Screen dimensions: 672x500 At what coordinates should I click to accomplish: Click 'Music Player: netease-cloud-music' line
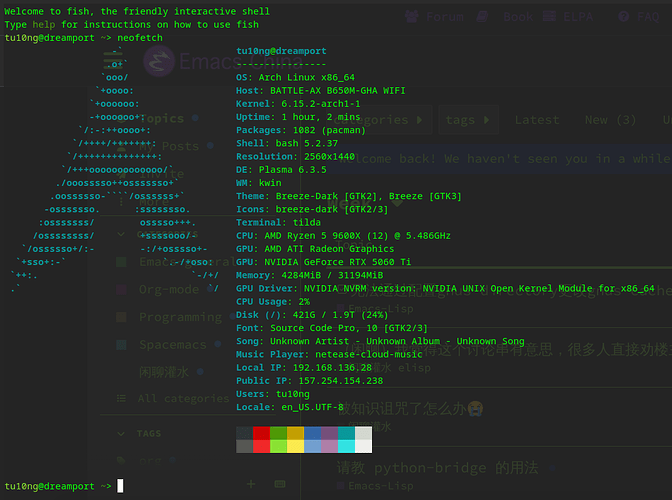[329, 354]
